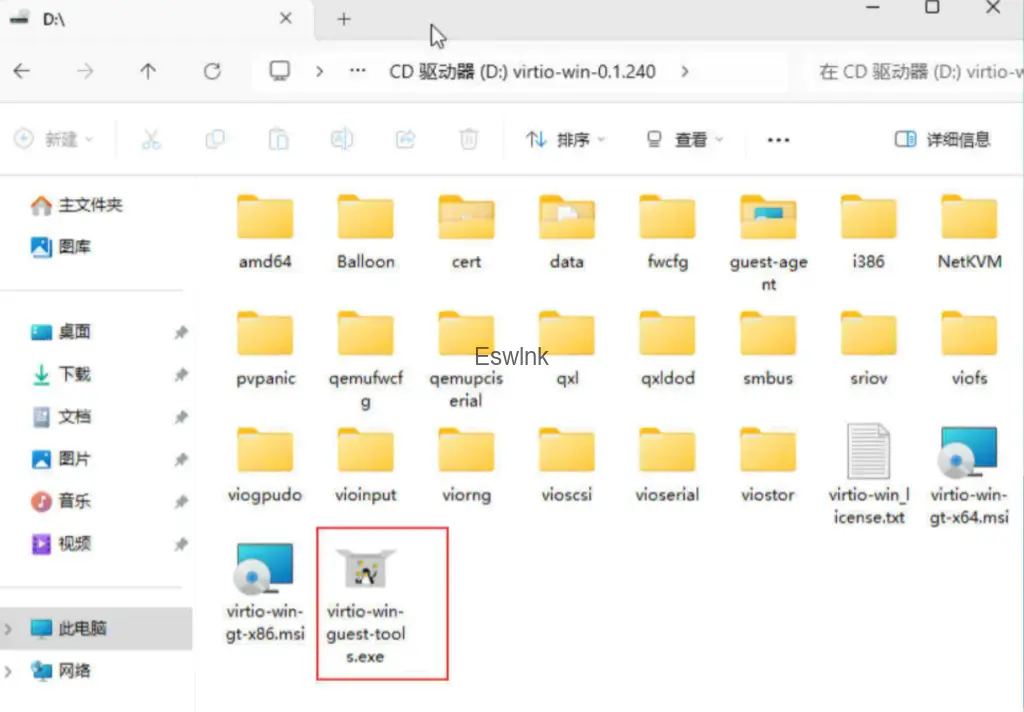Expand the 此电脑 tree node

coord(9,629)
